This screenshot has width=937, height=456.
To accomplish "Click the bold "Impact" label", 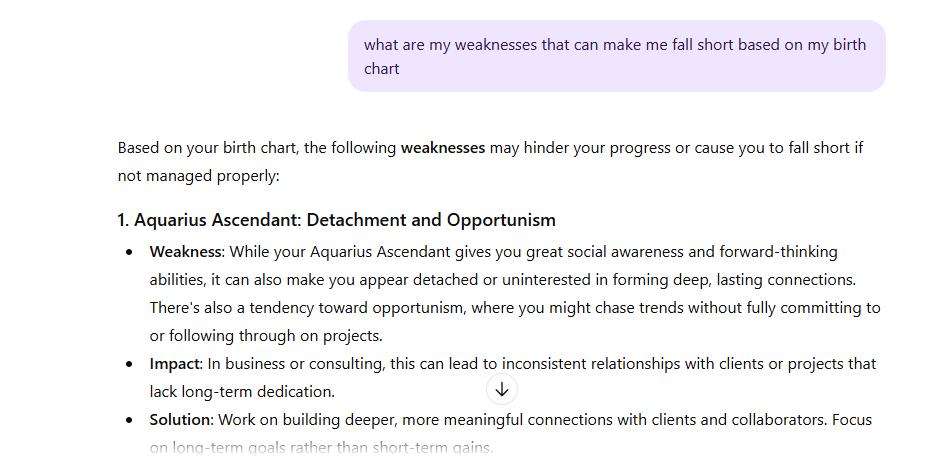I will [174, 364].
